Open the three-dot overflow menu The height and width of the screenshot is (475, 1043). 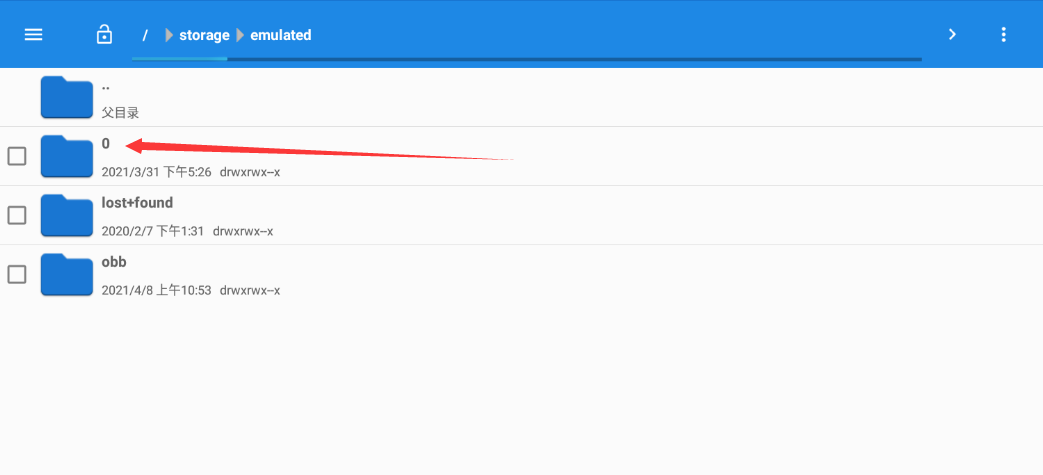click(1003, 35)
